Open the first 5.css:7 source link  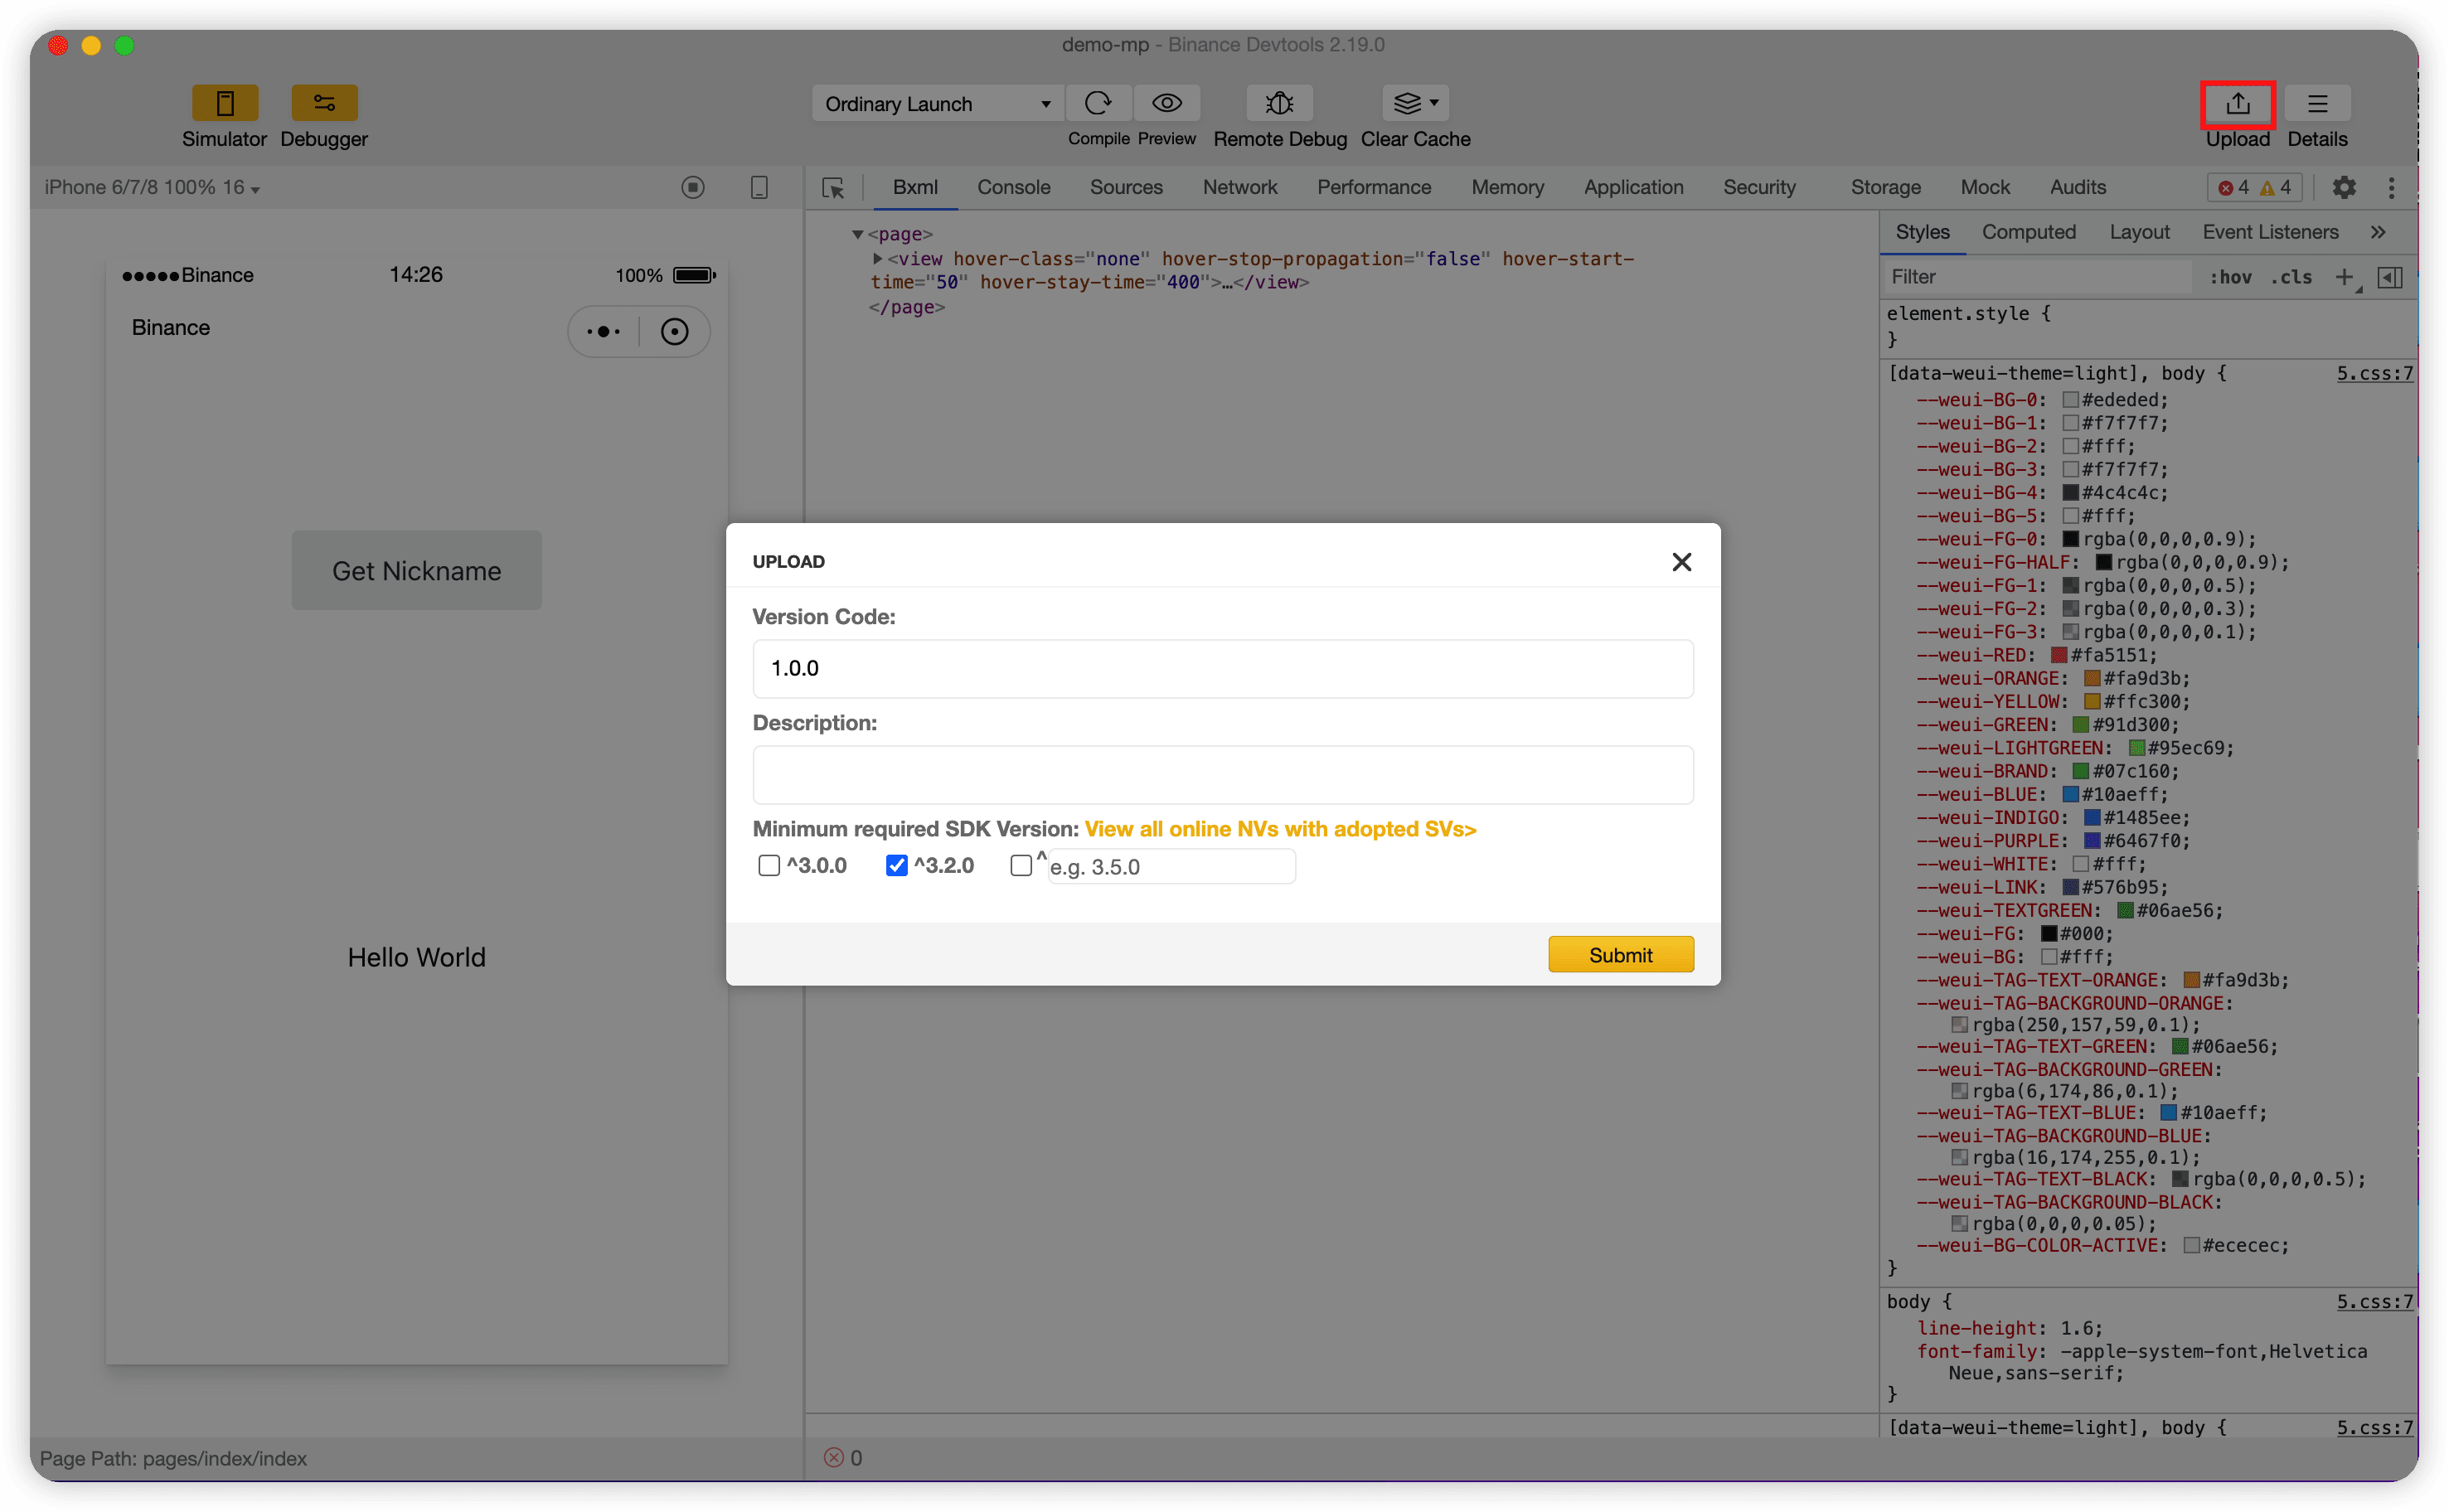tap(2374, 373)
